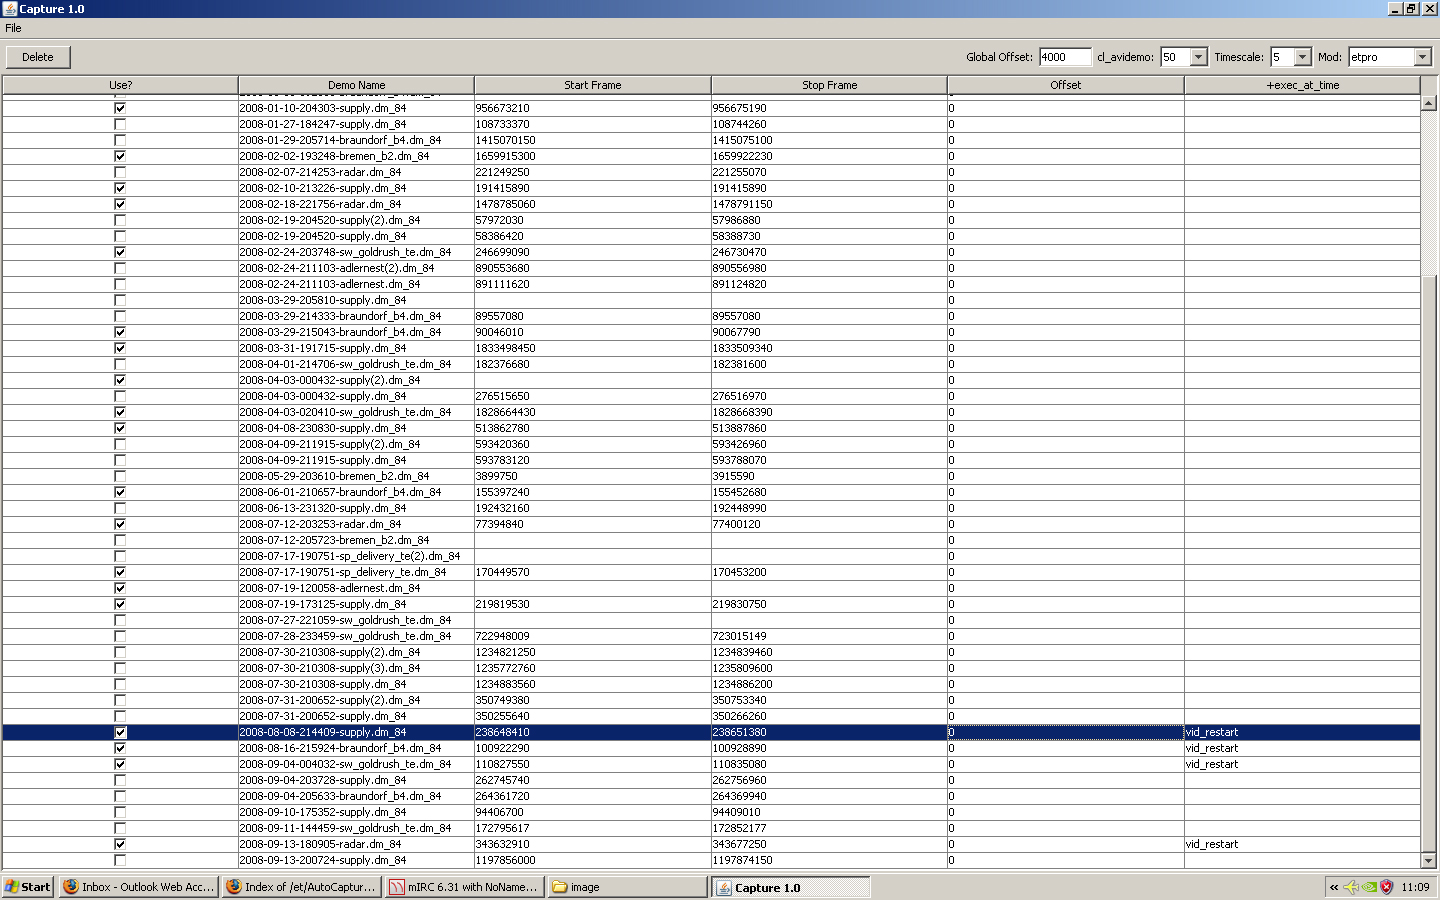Screen dimensions: 1440x900
Task: Click the green NVIDIA tray icon
Action: (1369, 887)
